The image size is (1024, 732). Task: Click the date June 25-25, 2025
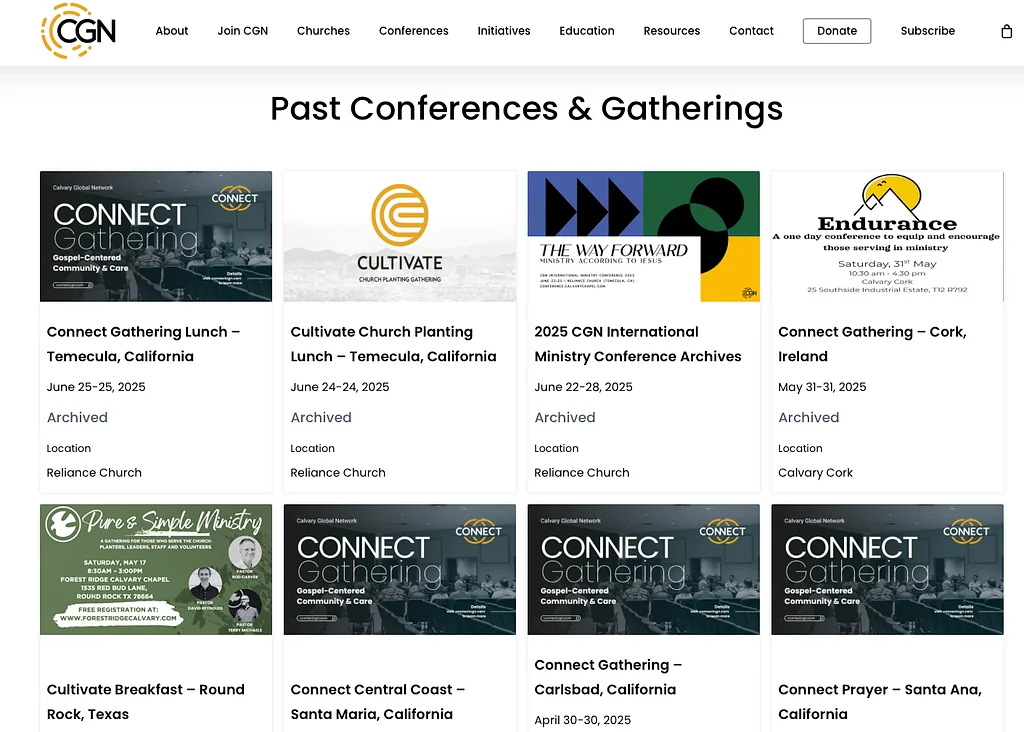pyautogui.click(x=96, y=387)
